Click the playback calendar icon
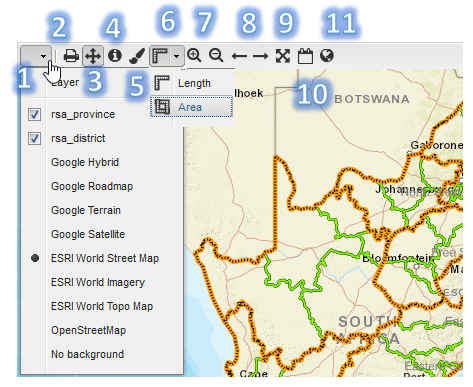The height and width of the screenshot is (387, 473). pyautogui.click(x=305, y=56)
